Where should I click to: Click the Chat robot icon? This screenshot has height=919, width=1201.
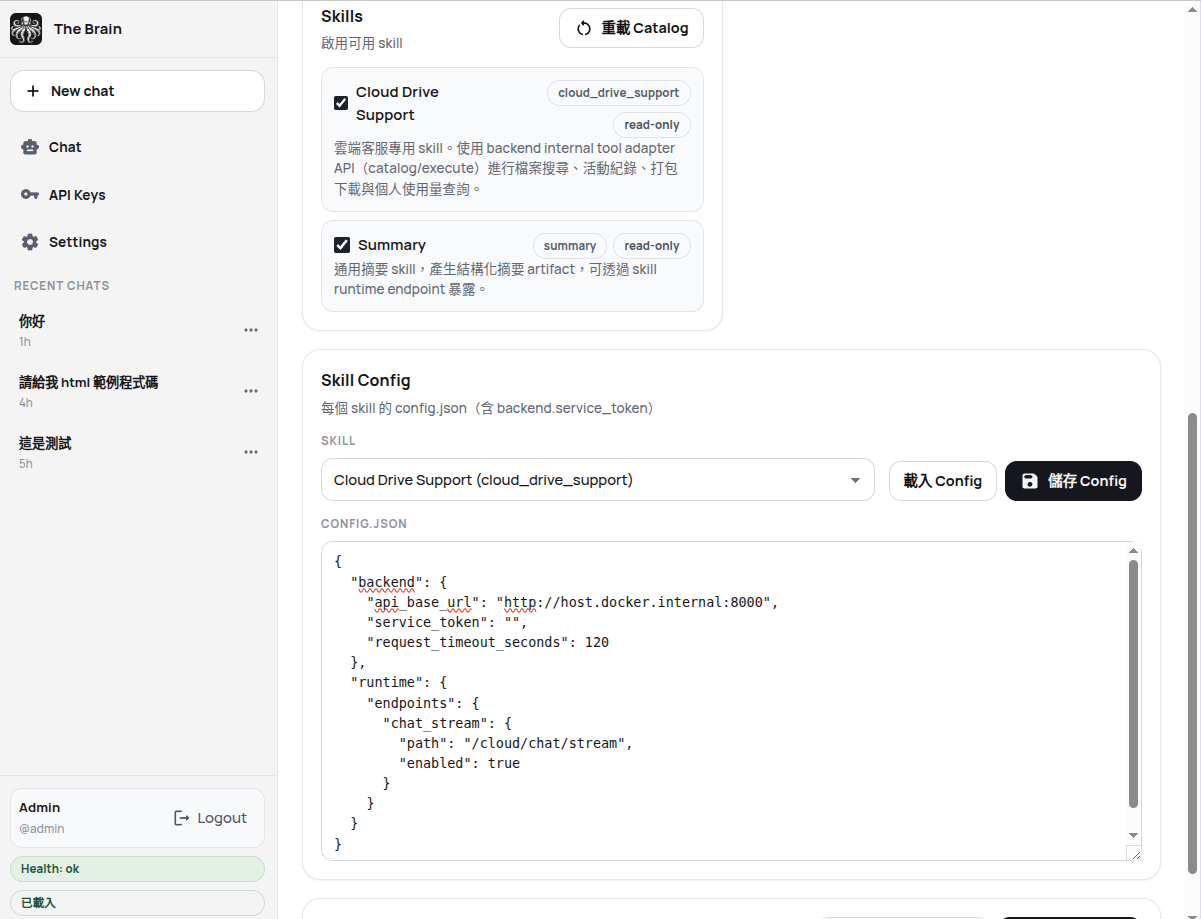(x=30, y=147)
